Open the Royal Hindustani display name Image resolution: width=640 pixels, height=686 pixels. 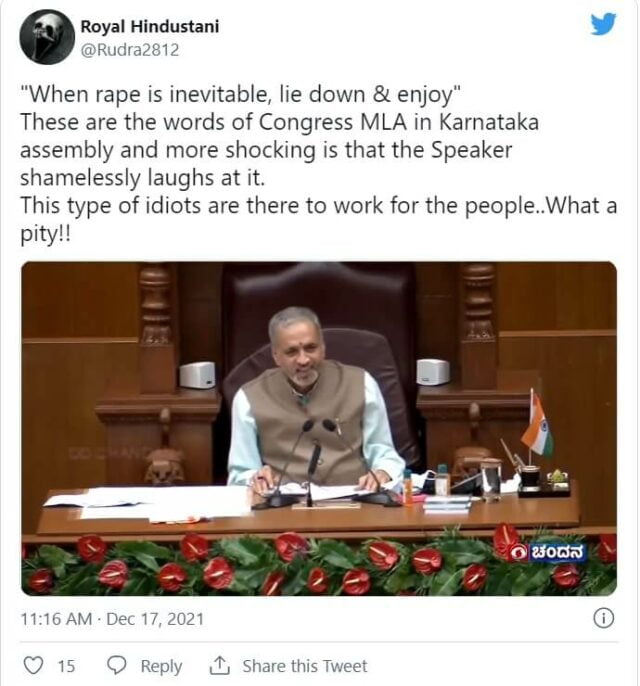click(150, 27)
